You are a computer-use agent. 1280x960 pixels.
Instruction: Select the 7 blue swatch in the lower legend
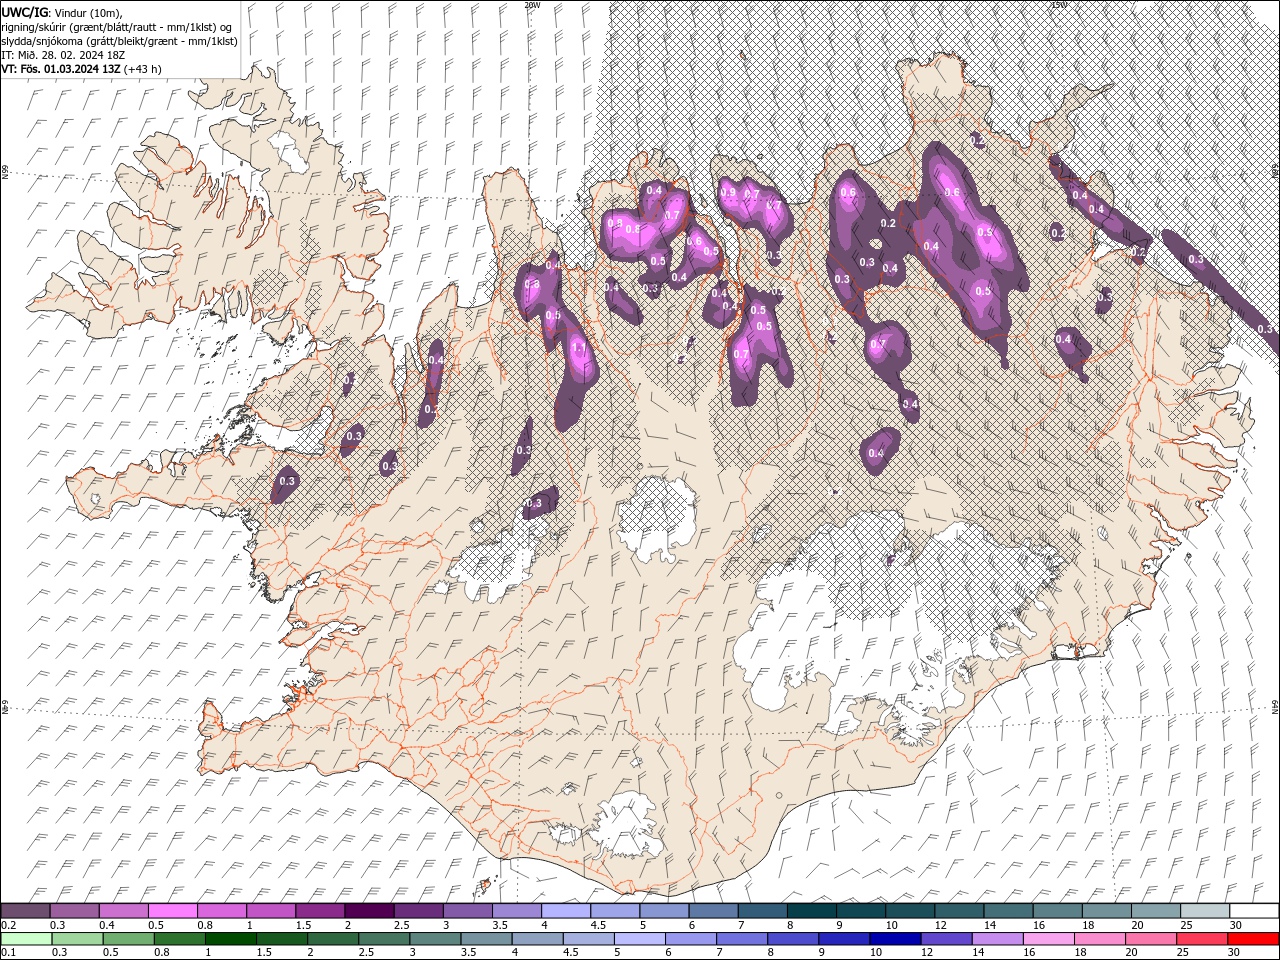point(742,939)
